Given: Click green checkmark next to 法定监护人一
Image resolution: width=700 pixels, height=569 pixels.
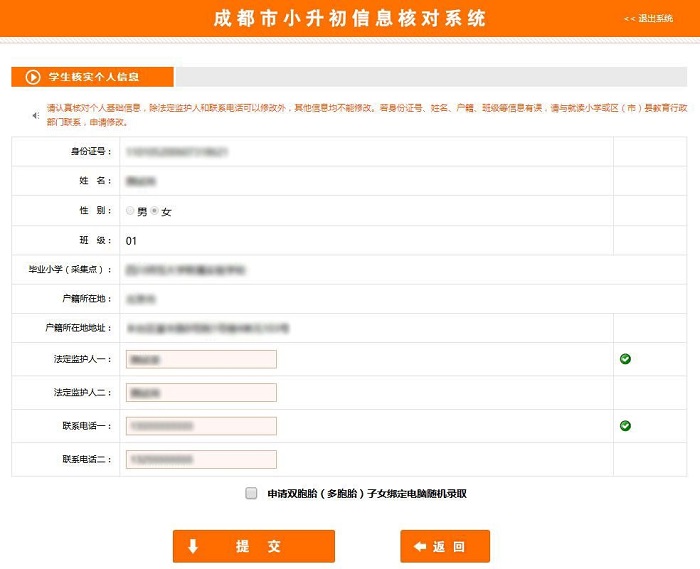Looking at the screenshot, I should point(625,359).
